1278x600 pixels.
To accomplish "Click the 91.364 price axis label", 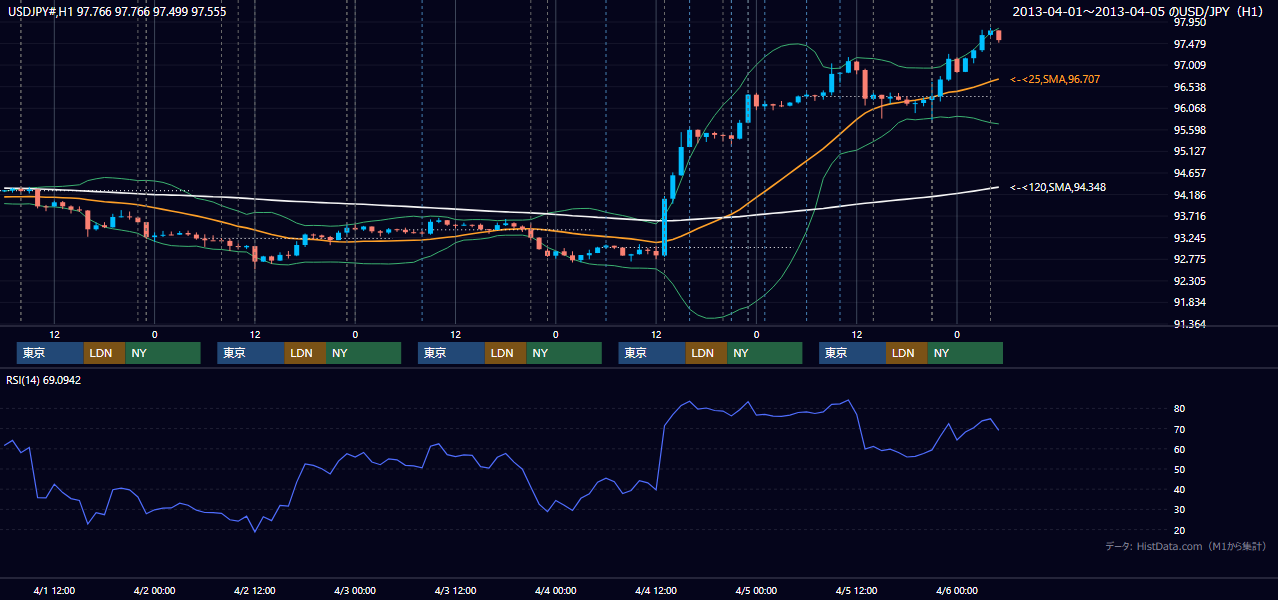I will click(x=1188, y=324).
